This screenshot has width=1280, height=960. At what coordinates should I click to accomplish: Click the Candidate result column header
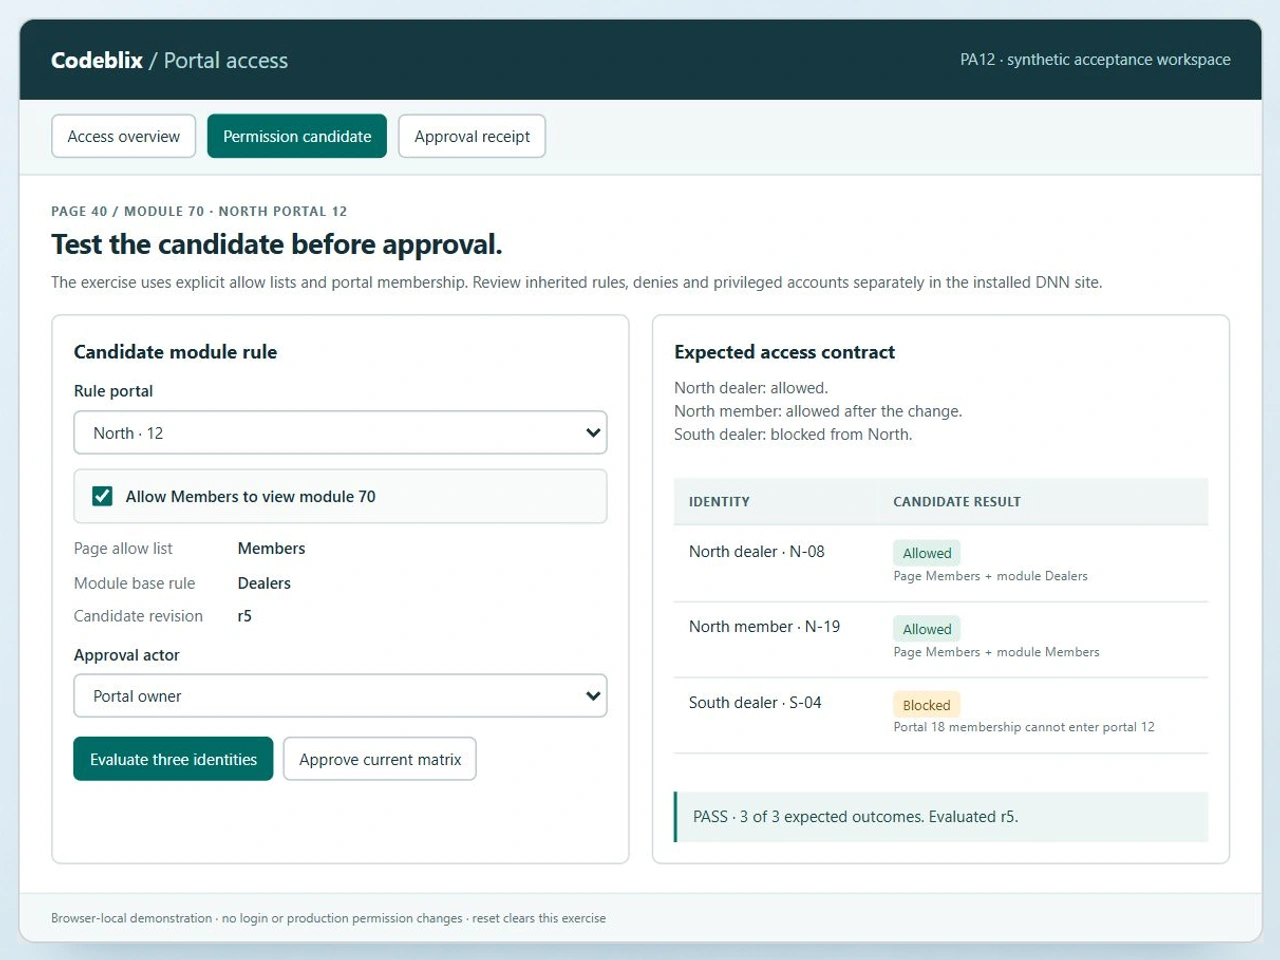[x=957, y=502]
